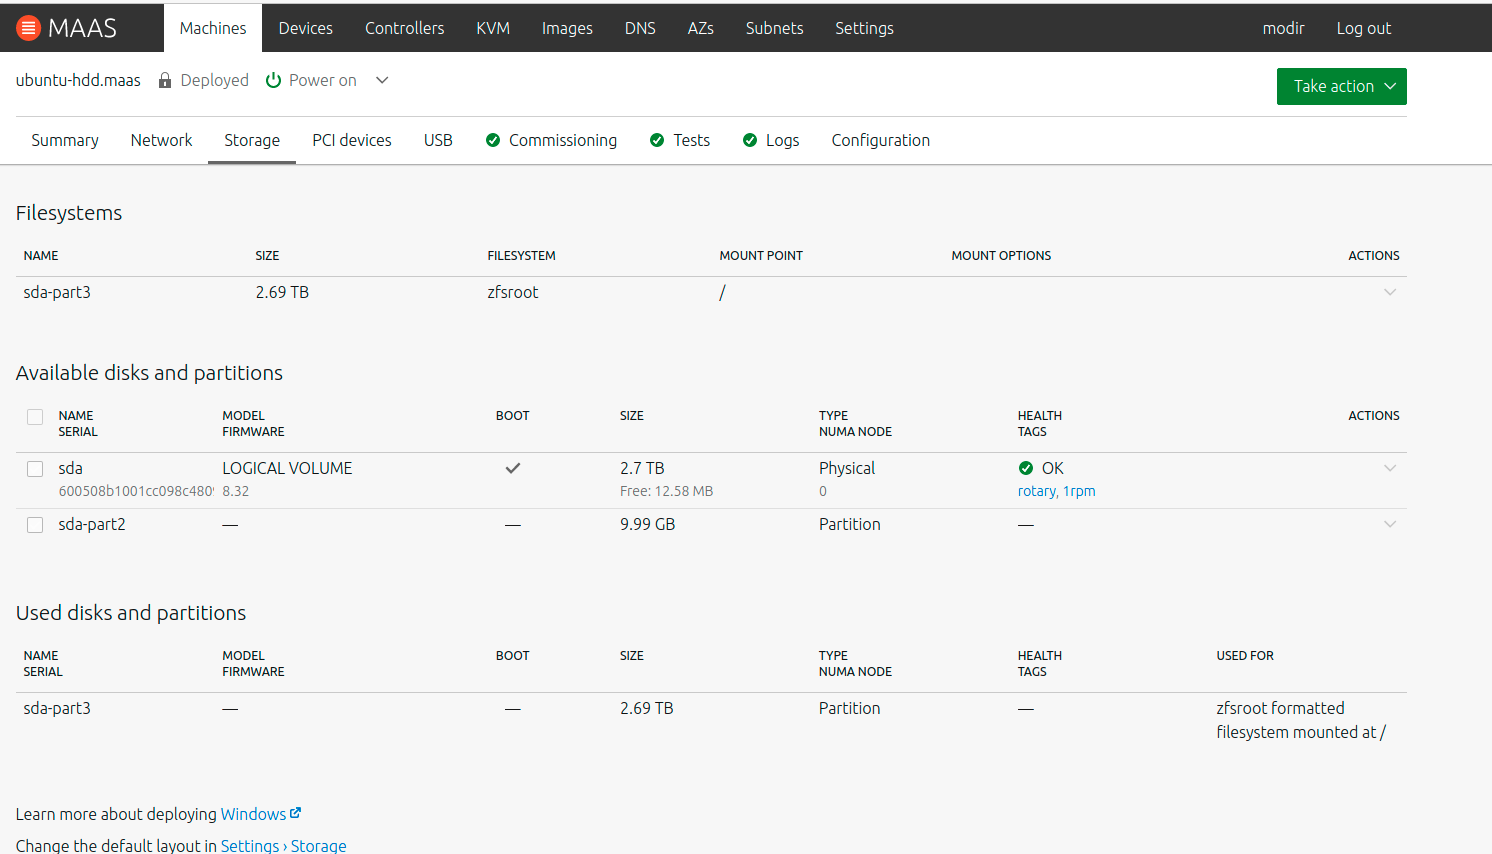Click the Logs green check icon
Image resolution: width=1492 pixels, height=854 pixels.
pos(750,141)
